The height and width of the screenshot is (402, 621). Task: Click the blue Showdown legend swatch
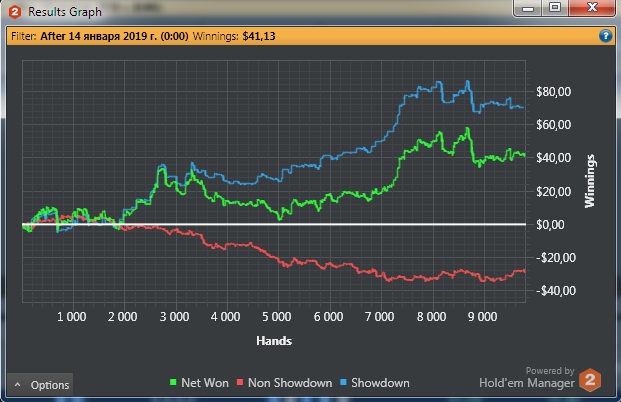coord(343,382)
